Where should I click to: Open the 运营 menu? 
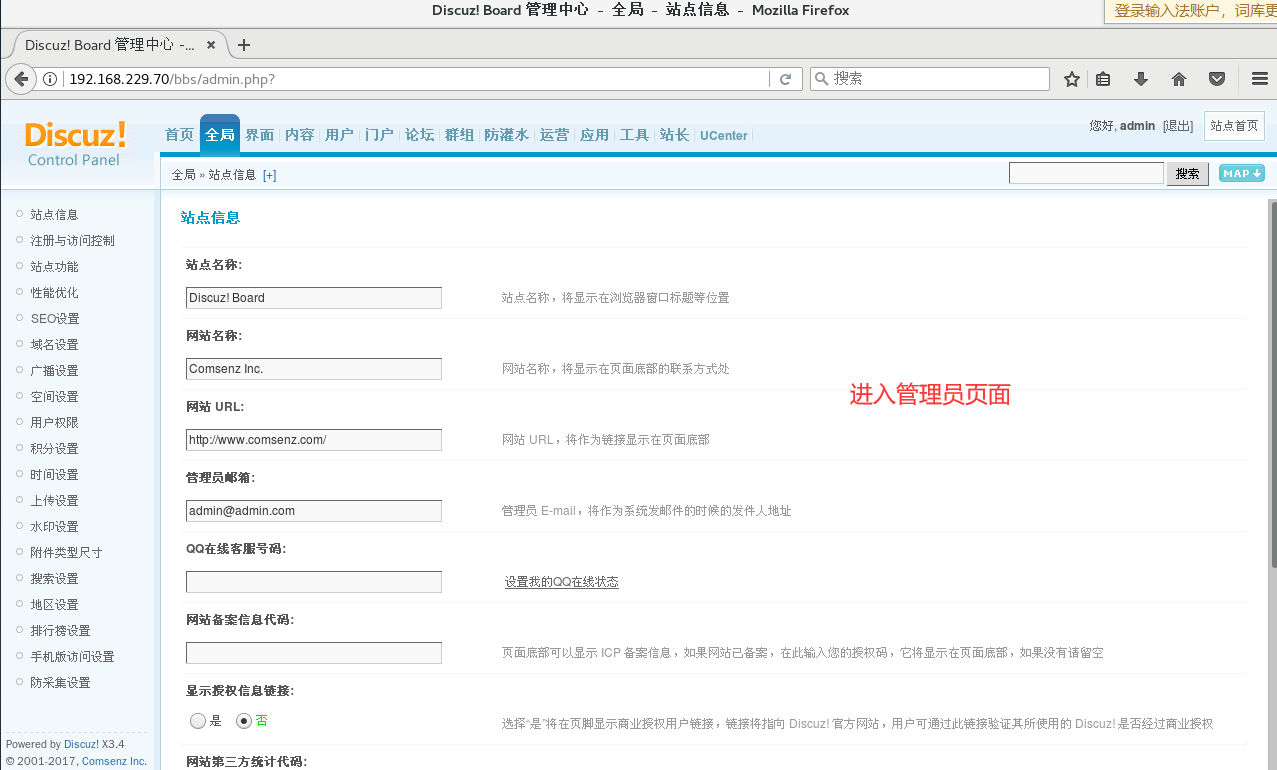pyautogui.click(x=554, y=135)
